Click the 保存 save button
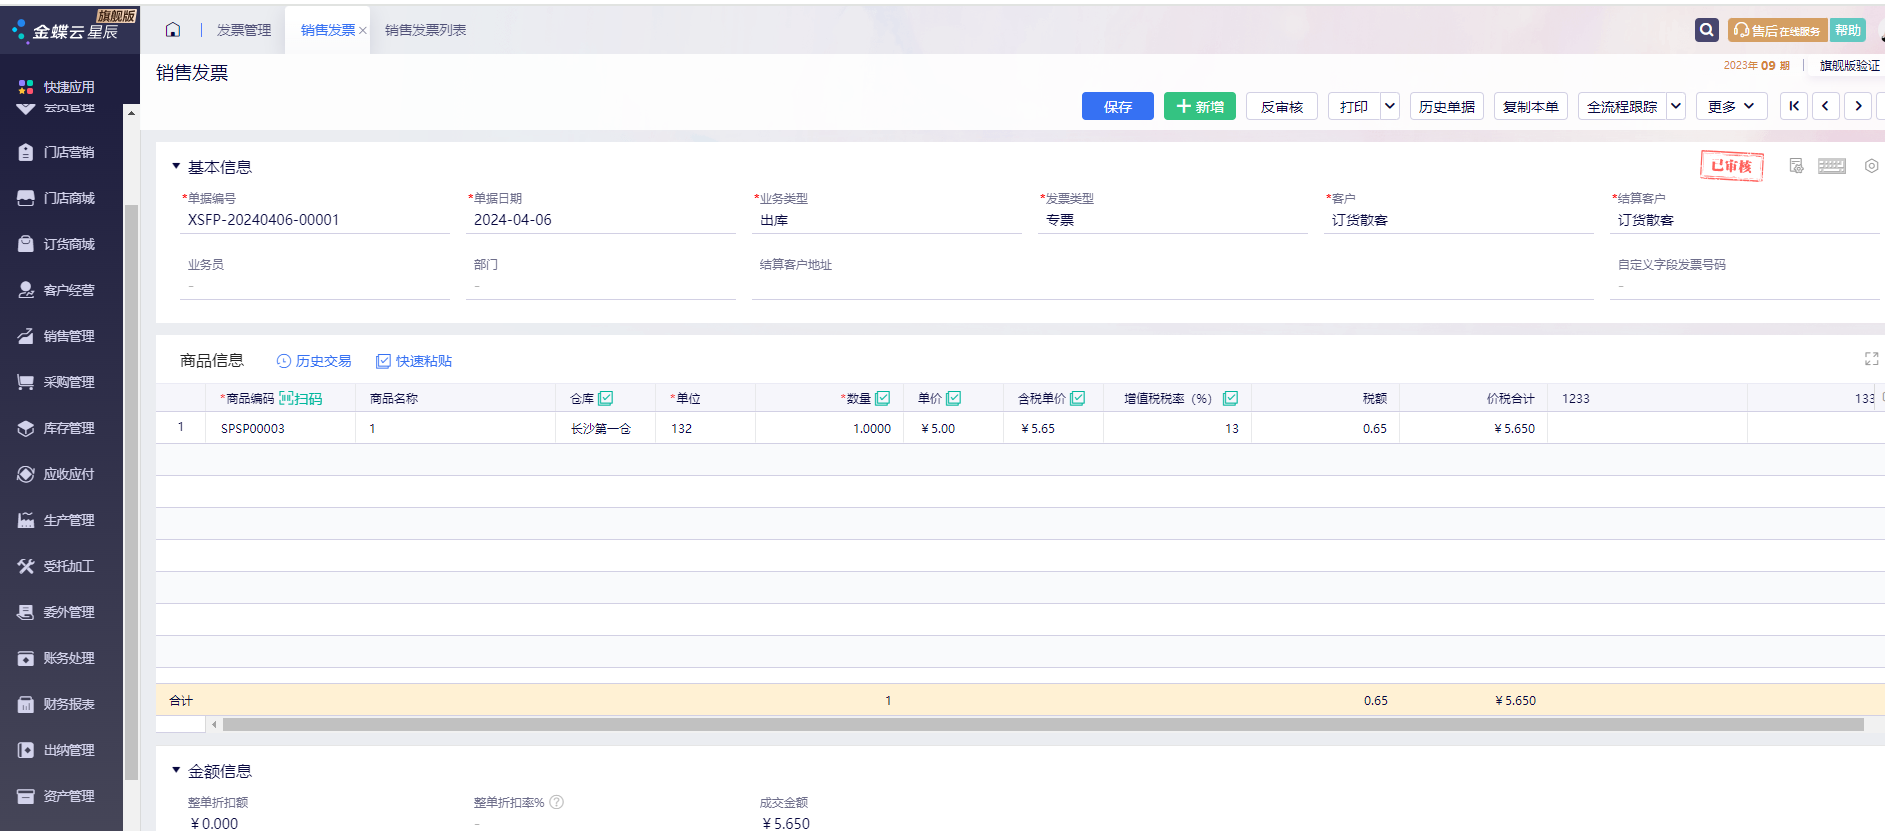 point(1118,106)
